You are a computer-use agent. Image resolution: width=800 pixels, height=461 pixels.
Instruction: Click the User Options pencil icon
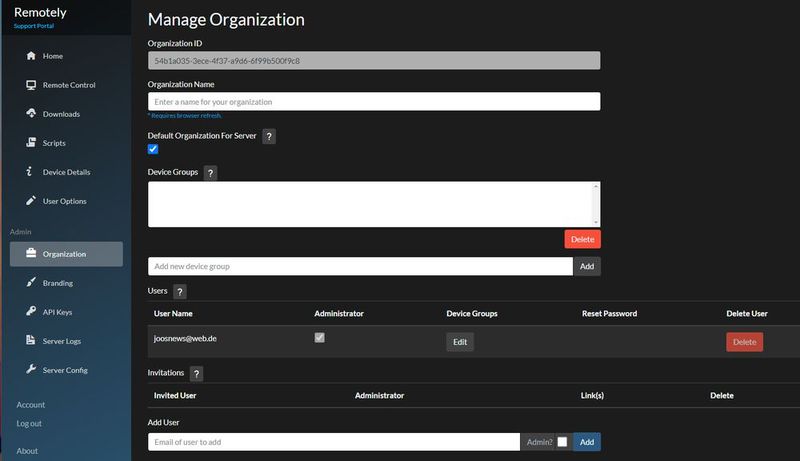(x=32, y=201)
